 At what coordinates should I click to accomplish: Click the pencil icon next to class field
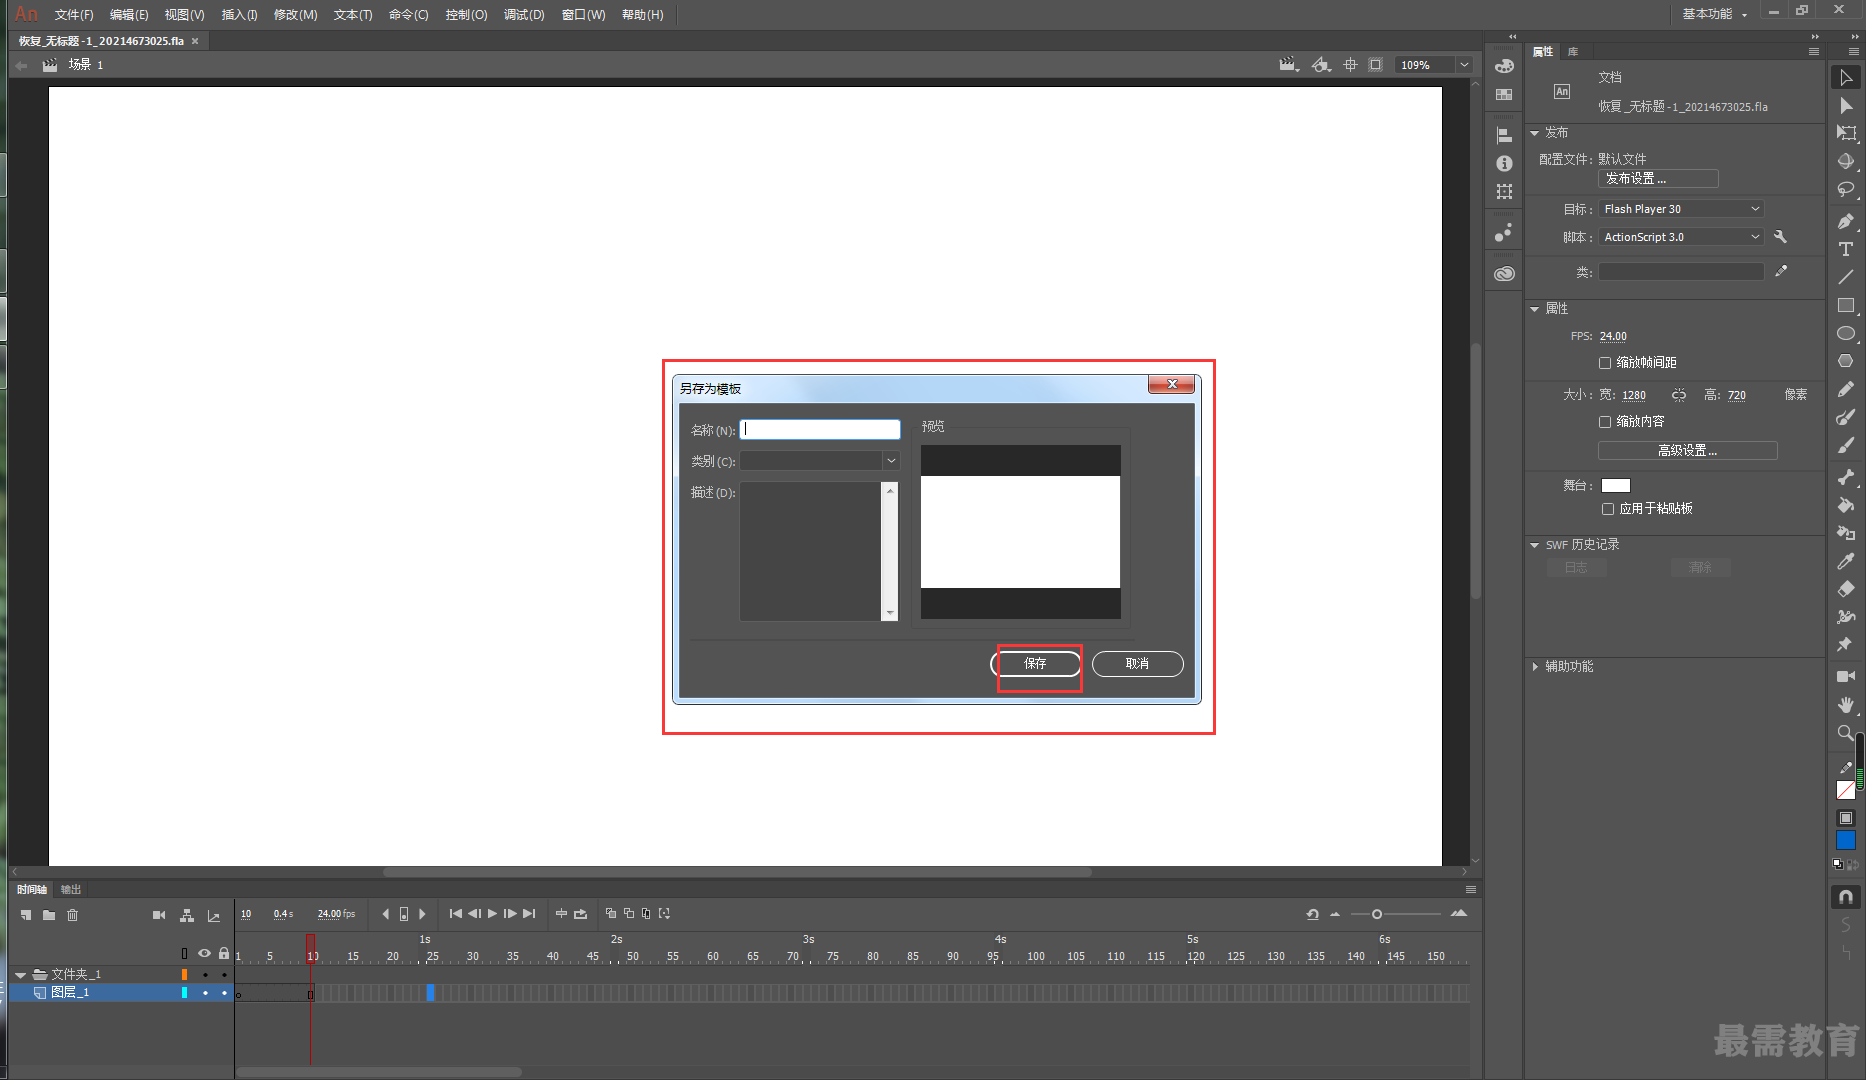pos(1781,271)
